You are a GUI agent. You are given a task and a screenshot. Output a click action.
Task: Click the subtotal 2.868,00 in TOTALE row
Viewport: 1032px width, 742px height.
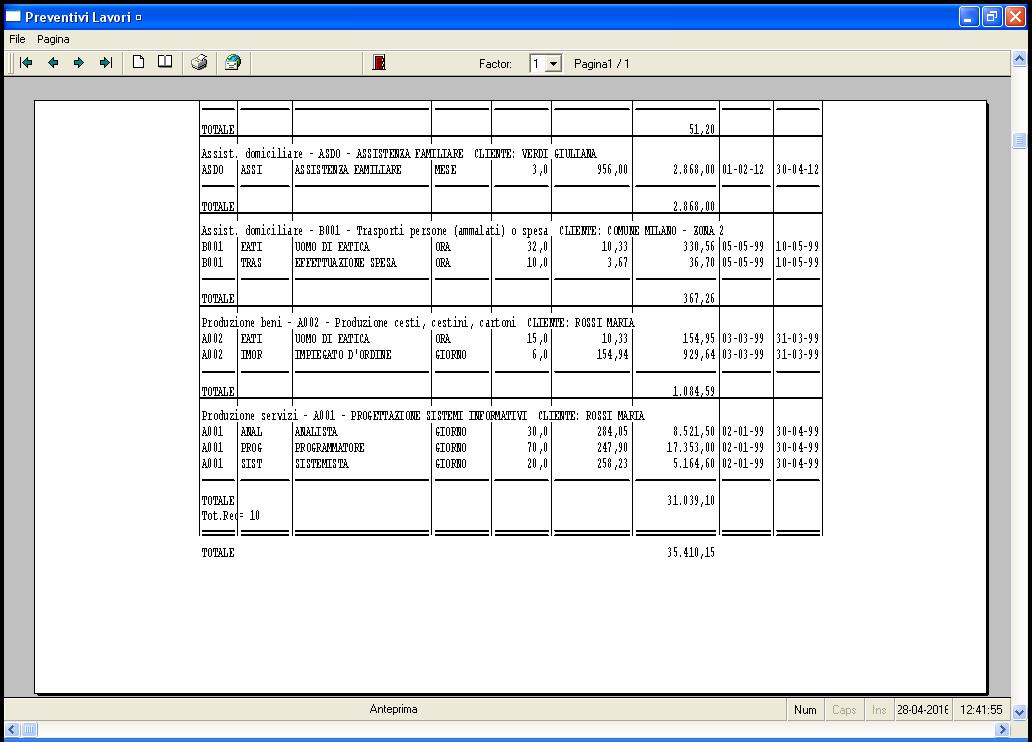(693, 206)
